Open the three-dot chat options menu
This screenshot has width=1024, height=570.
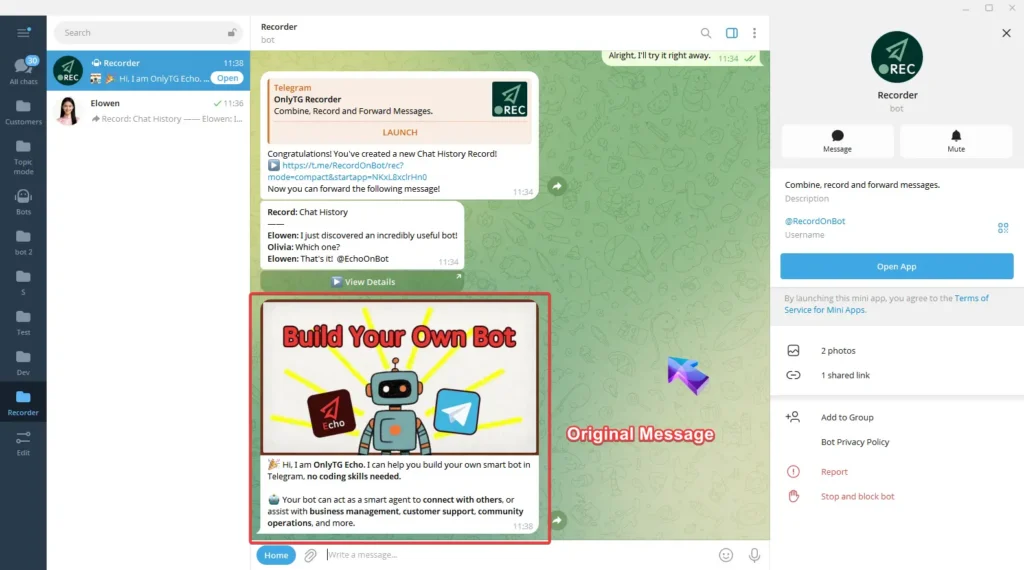(x=754, y=33)
